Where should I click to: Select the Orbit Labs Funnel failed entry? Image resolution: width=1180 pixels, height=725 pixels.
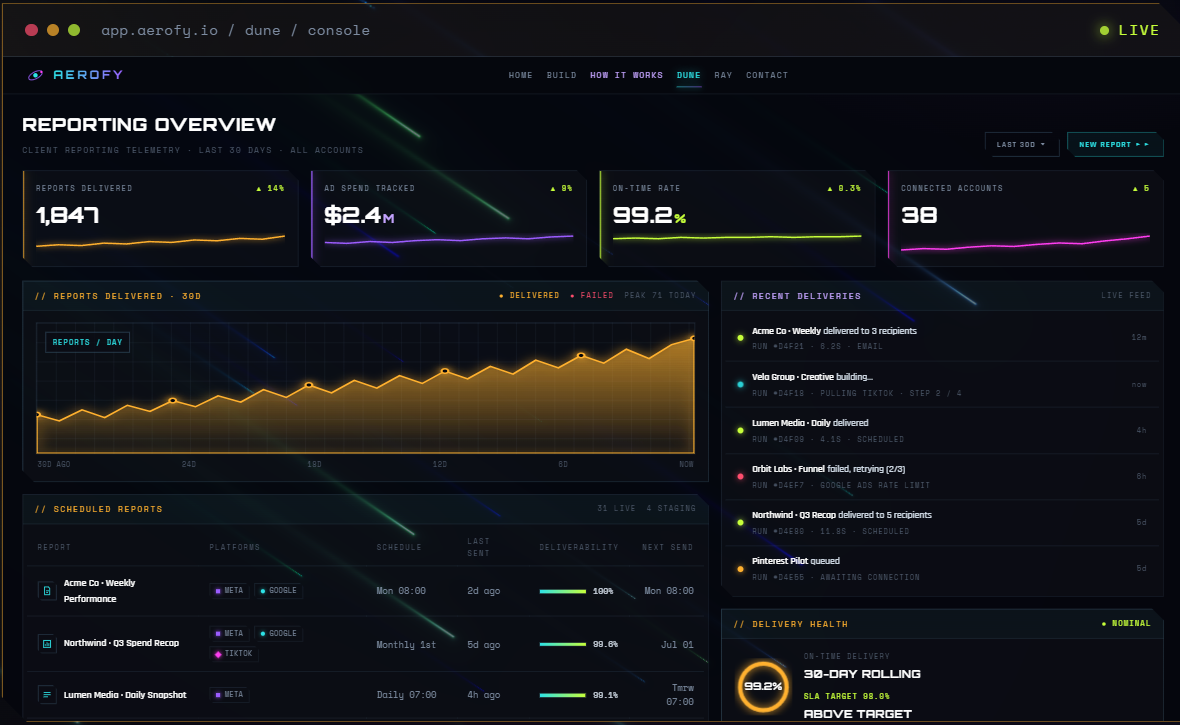coord(942,477)
